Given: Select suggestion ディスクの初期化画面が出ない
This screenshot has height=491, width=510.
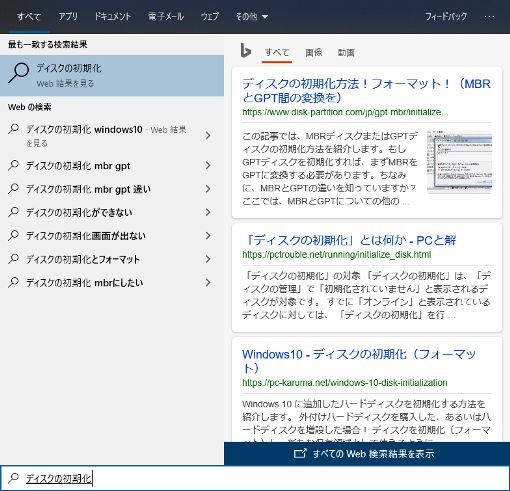Looking at the screenshot, I should tap(112, 236).
